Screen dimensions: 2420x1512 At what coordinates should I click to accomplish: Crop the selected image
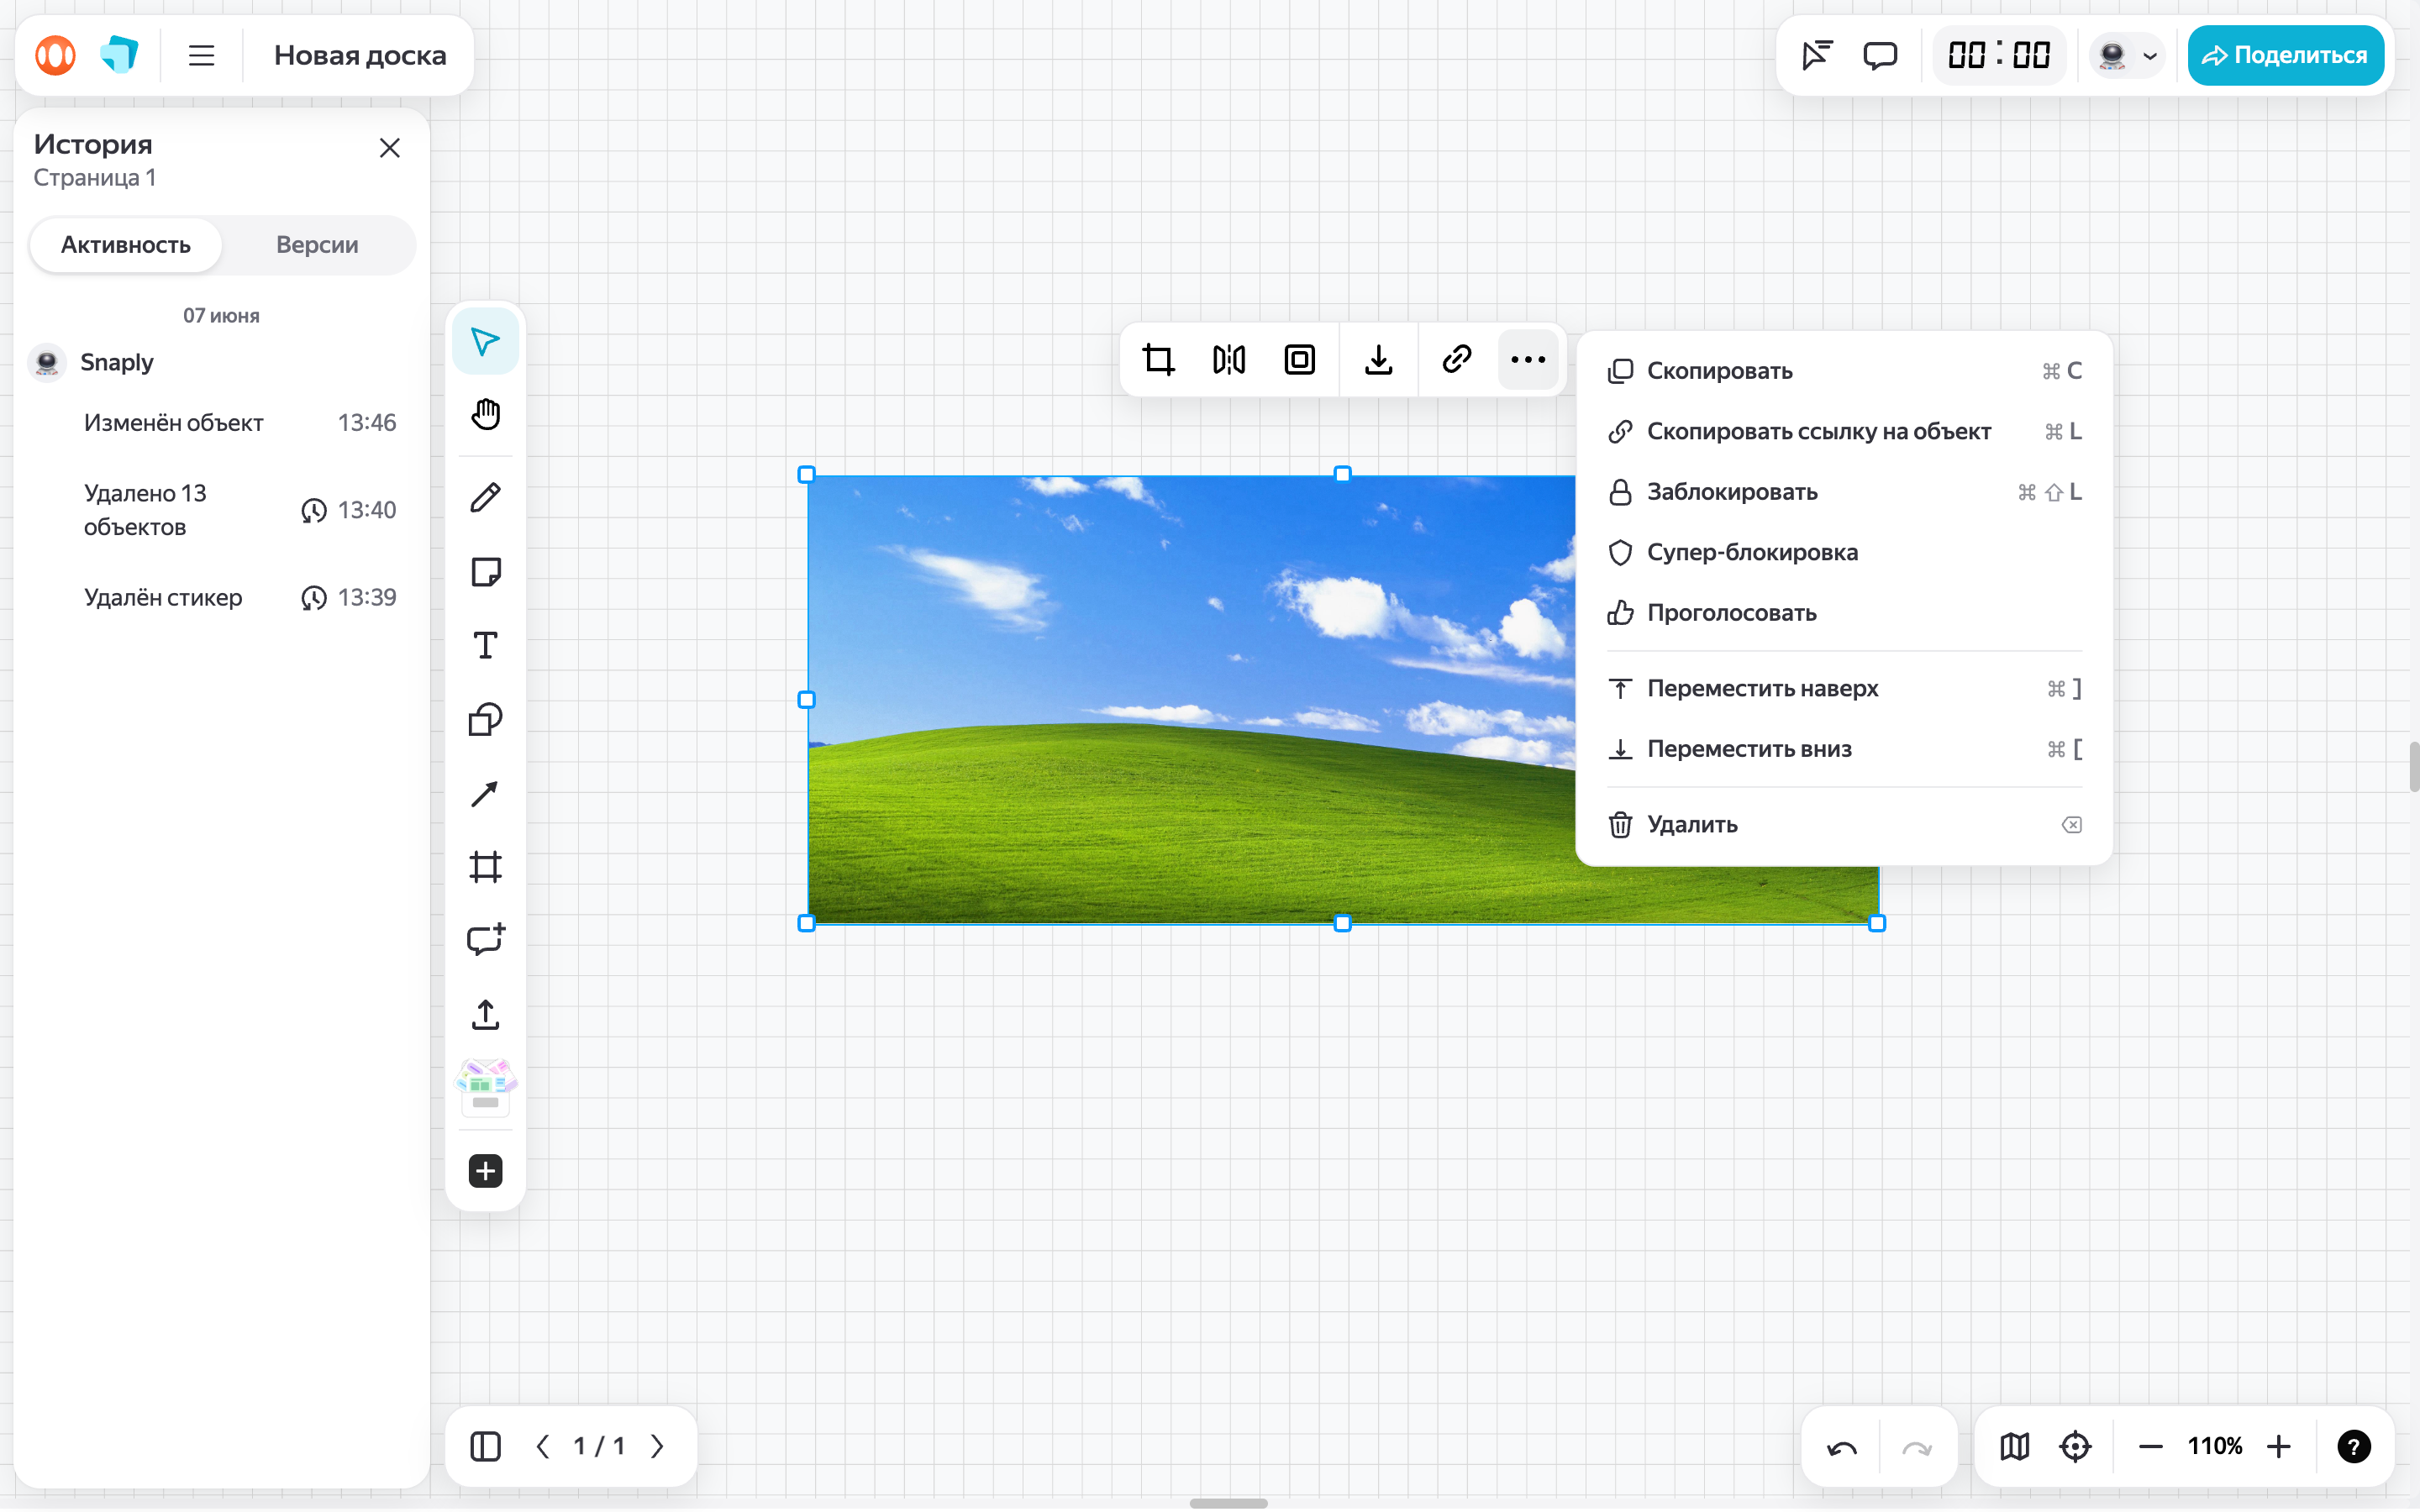click(1158, 360)
